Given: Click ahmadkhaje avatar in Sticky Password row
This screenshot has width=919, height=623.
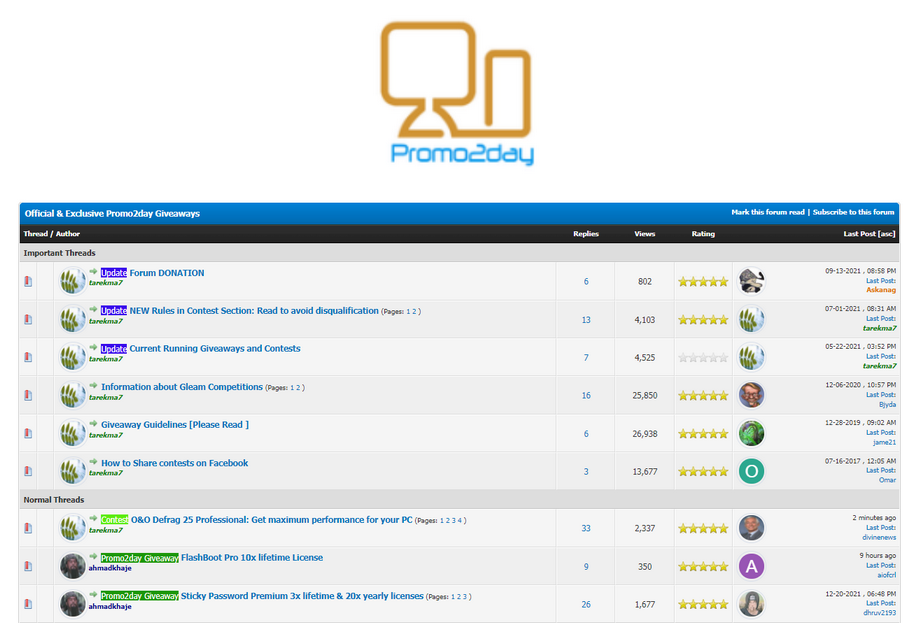Looking at the screenshot, I should [73, 604].
